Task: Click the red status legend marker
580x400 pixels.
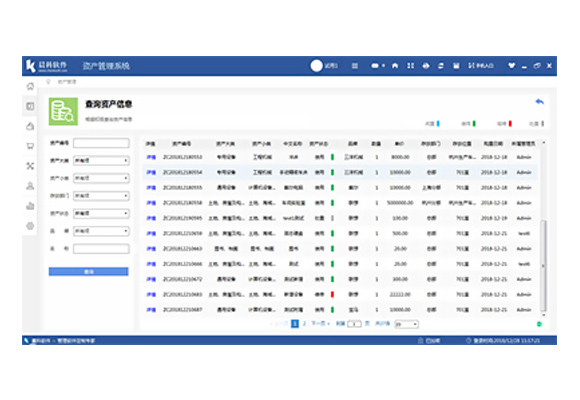Action: tap(510, 124)
